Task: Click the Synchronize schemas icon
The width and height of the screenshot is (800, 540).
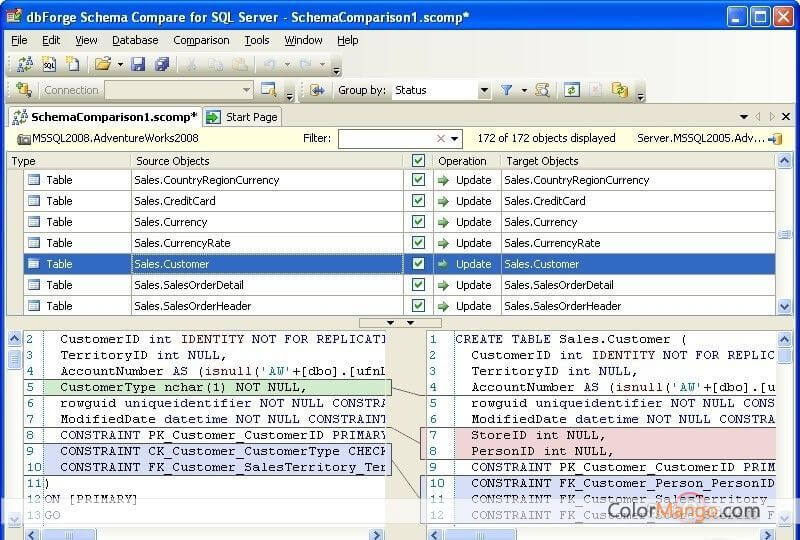Action: coord(620,90)
